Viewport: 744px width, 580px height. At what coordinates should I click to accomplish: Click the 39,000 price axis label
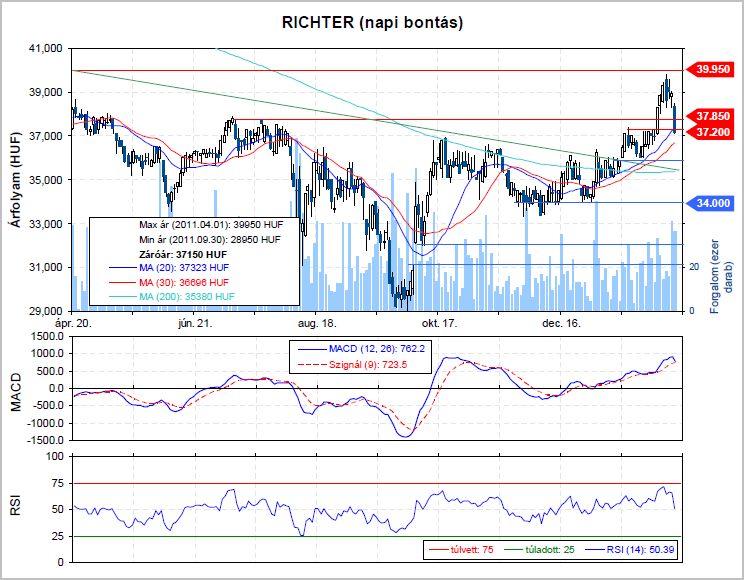pyautogui.click(x=46, y=92)
